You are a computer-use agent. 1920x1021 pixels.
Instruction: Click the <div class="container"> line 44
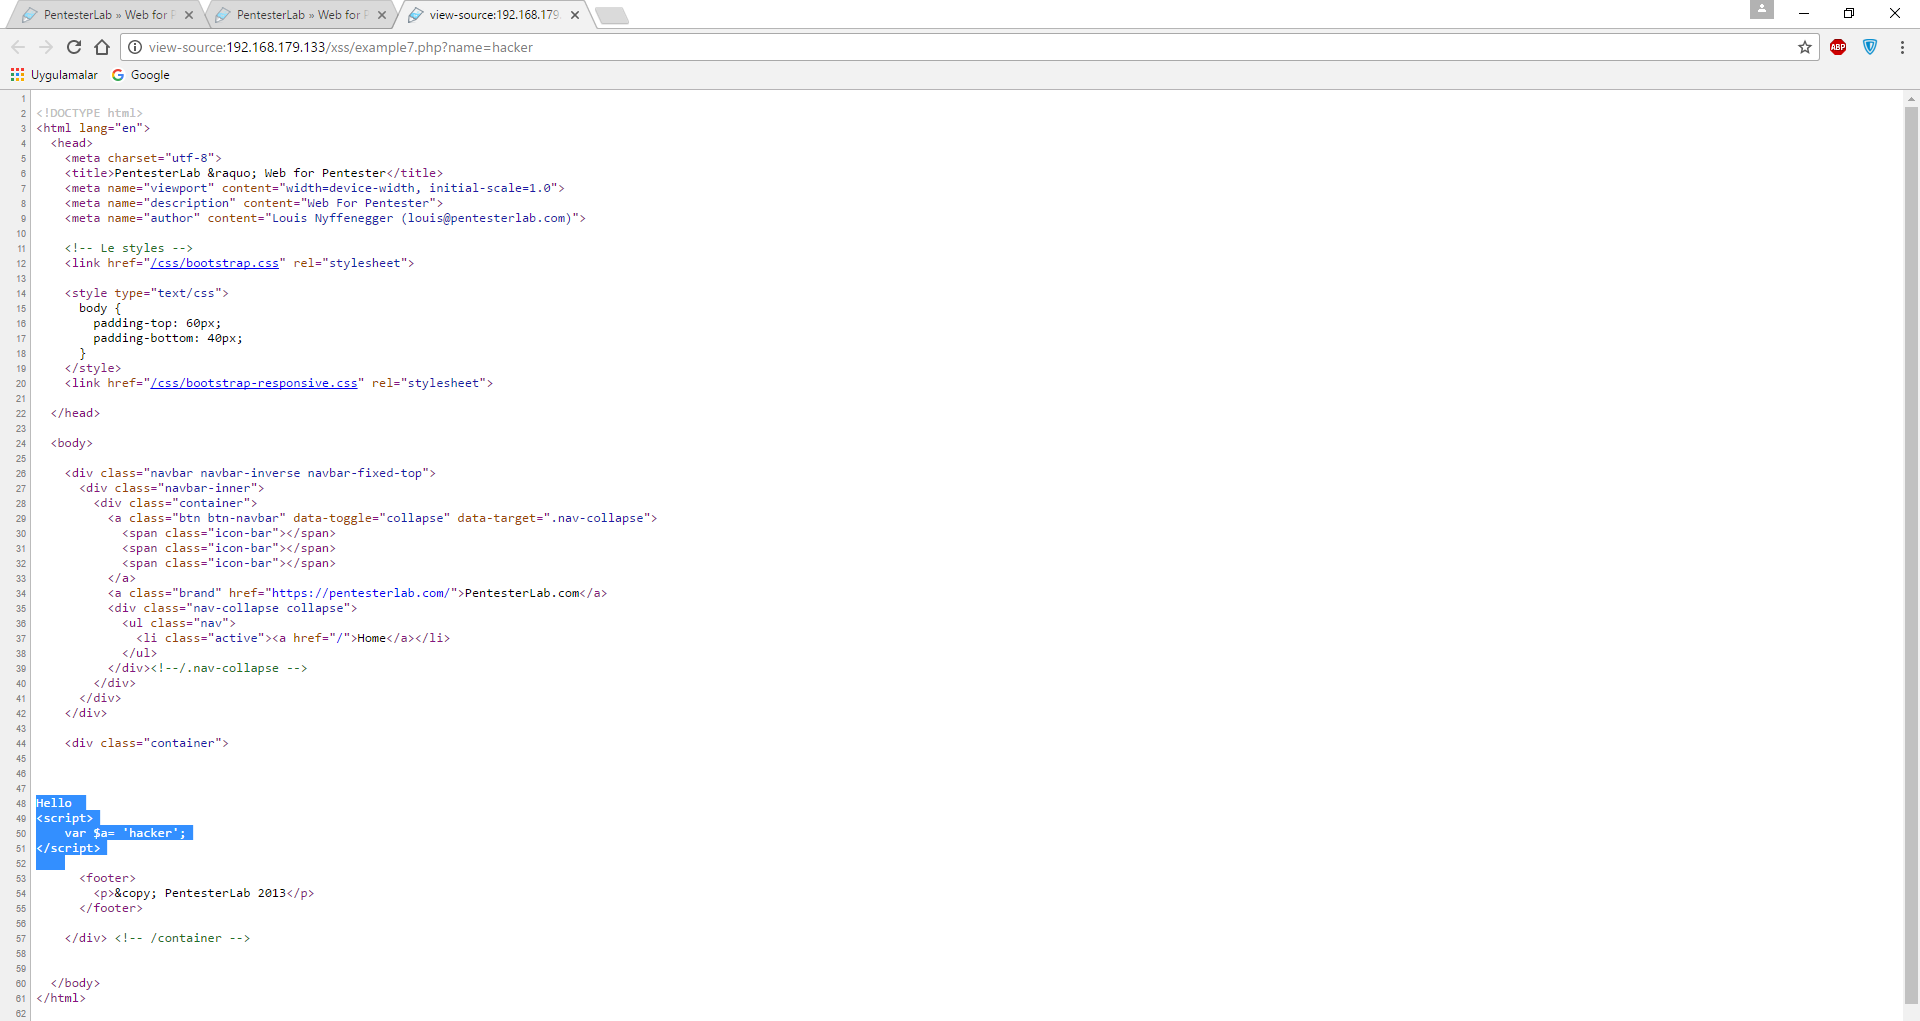tap(147, 743)
